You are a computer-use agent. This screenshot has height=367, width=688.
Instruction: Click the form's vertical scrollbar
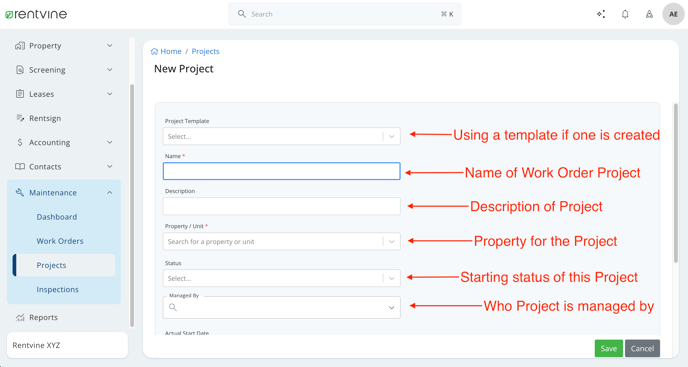pos(676,183)
